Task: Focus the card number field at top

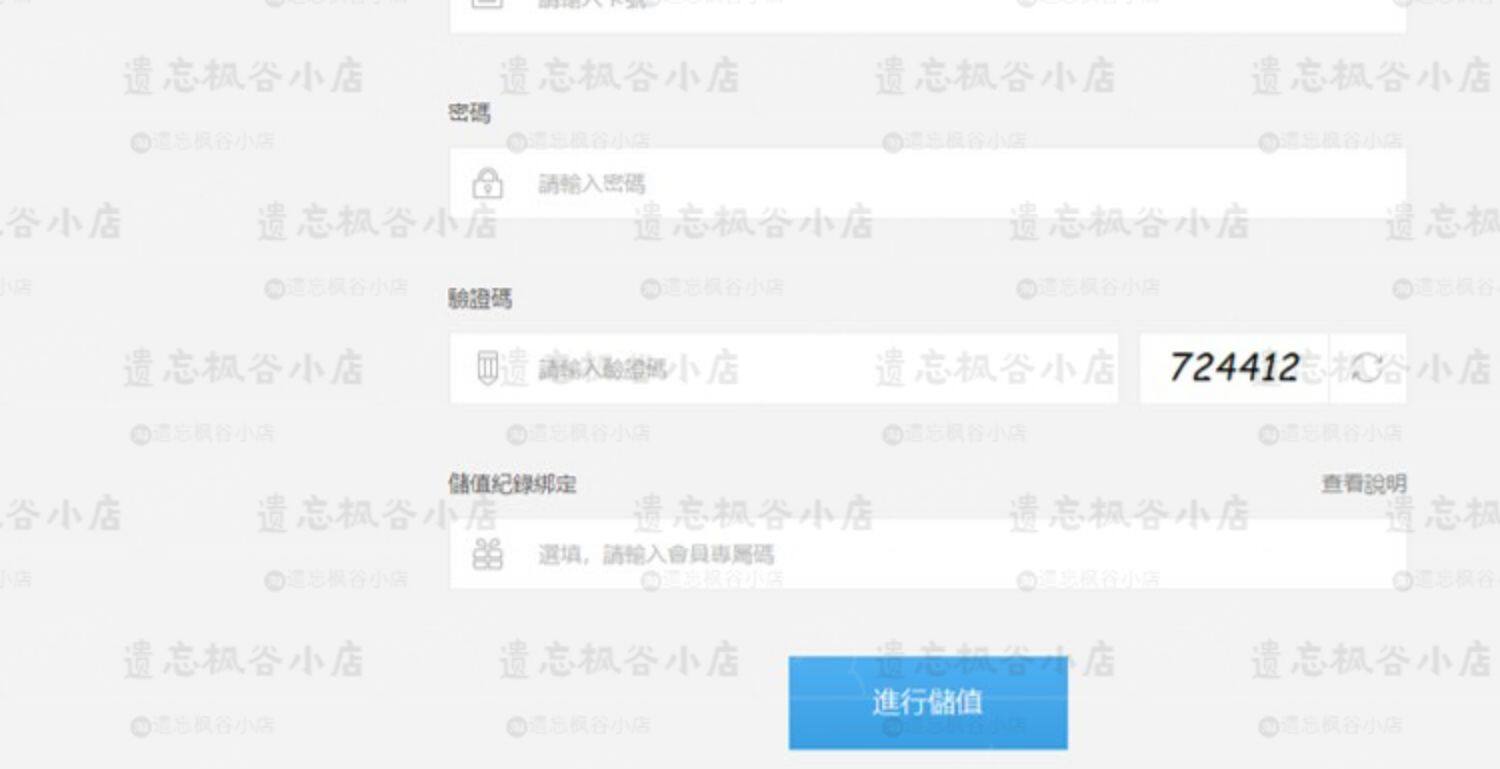Action: [x=928, y=15]
